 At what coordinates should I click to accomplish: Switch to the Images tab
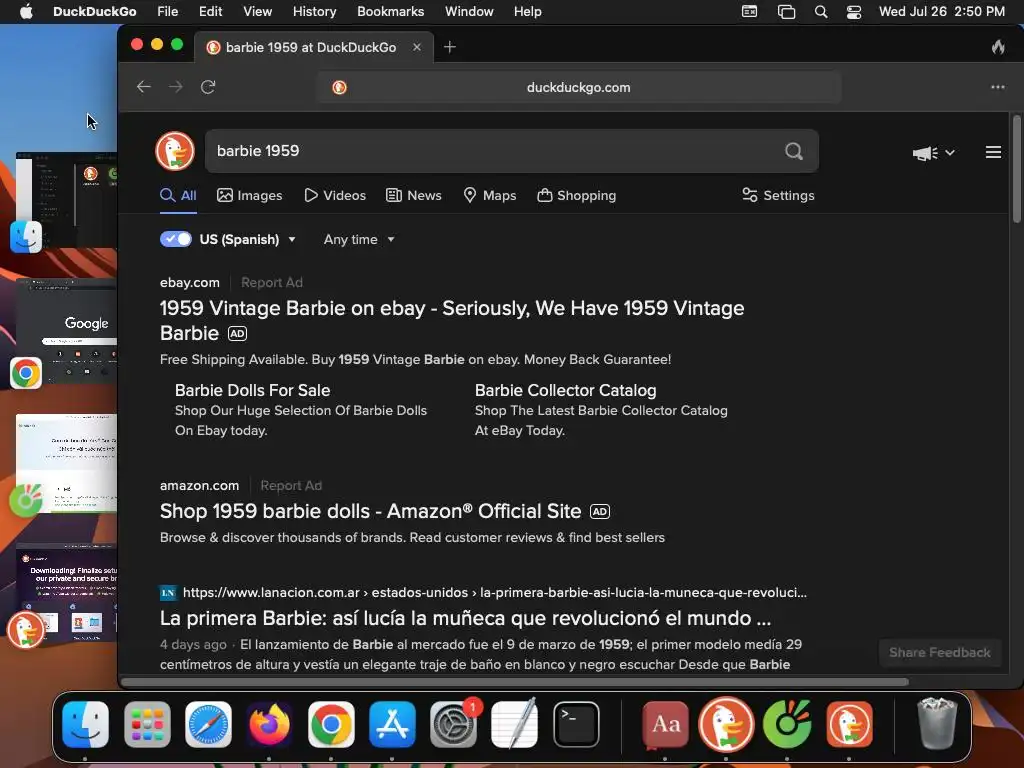pyautogui.click(x=249, y=195)
